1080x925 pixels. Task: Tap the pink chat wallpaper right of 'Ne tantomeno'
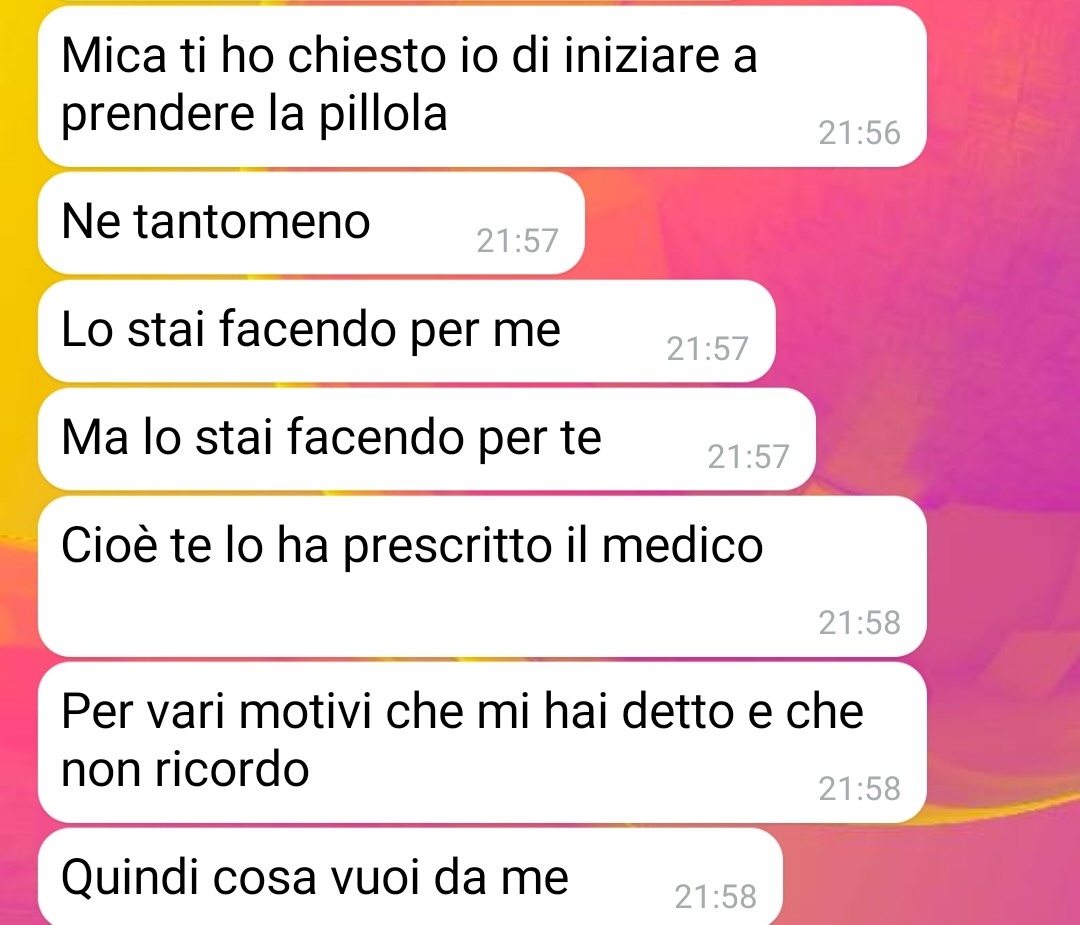[827, 223]
